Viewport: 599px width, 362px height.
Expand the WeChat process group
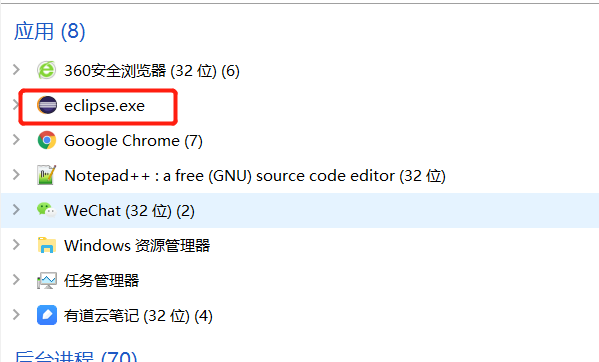point(16,210)
